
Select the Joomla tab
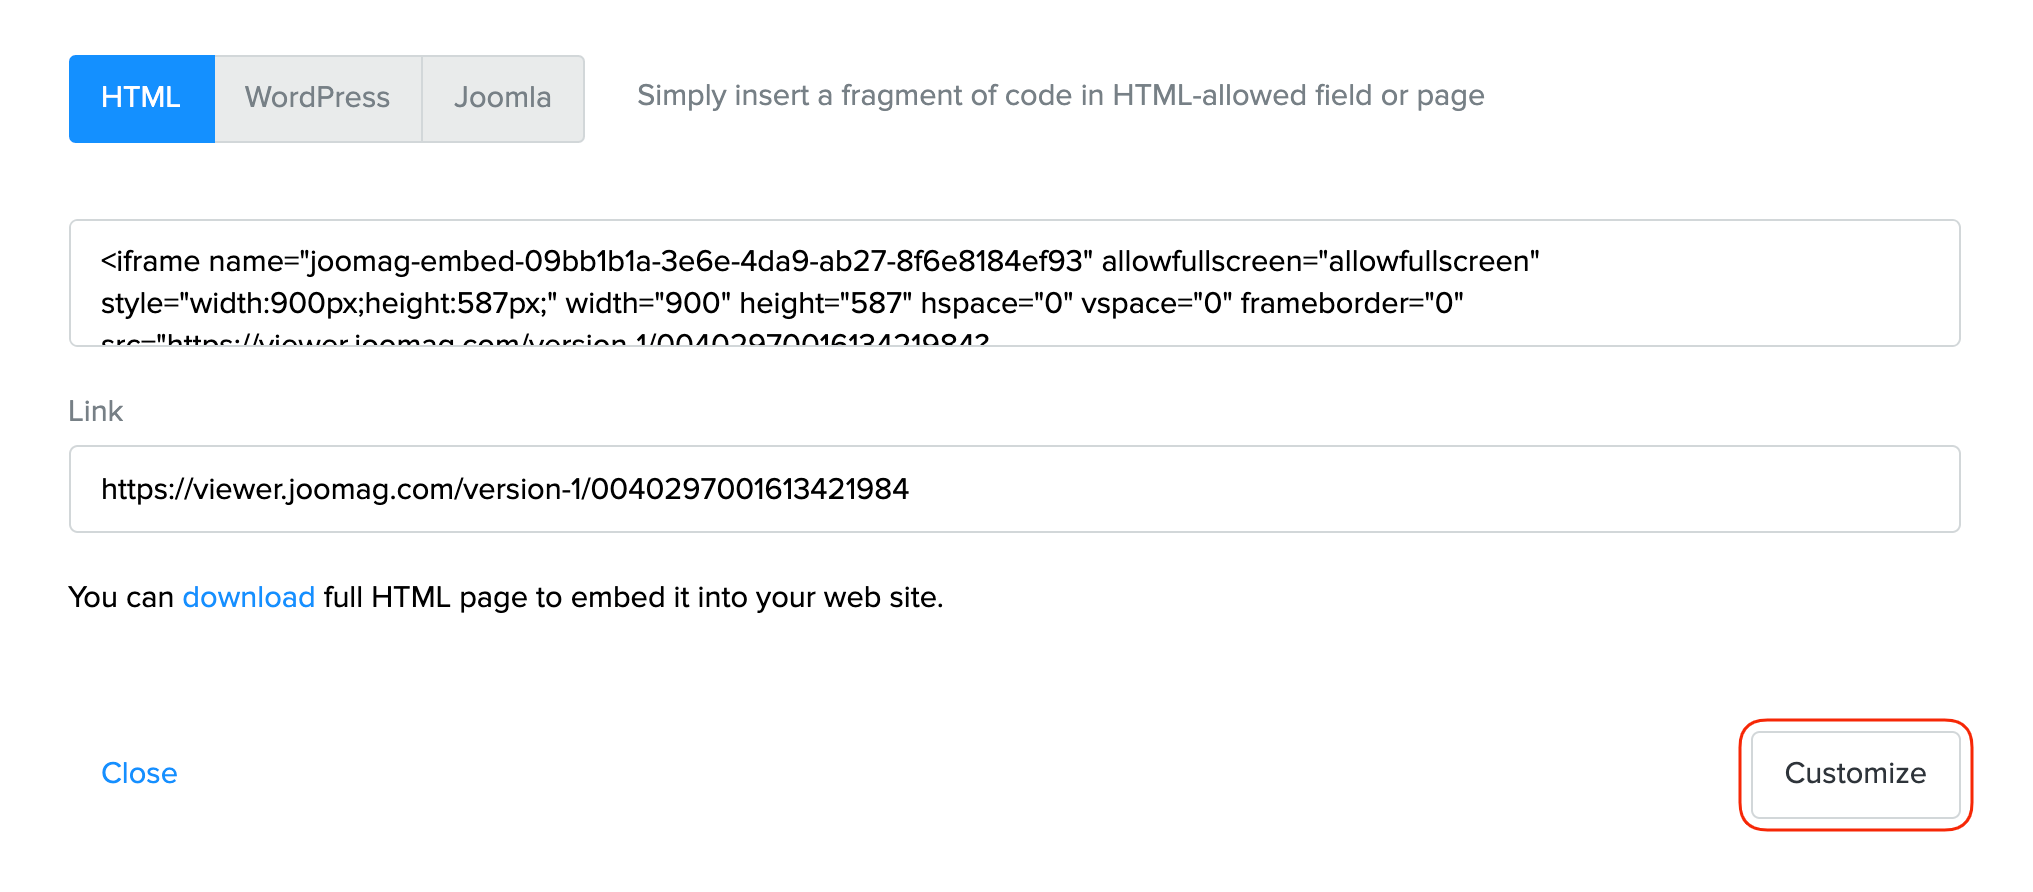click(502, 98)
